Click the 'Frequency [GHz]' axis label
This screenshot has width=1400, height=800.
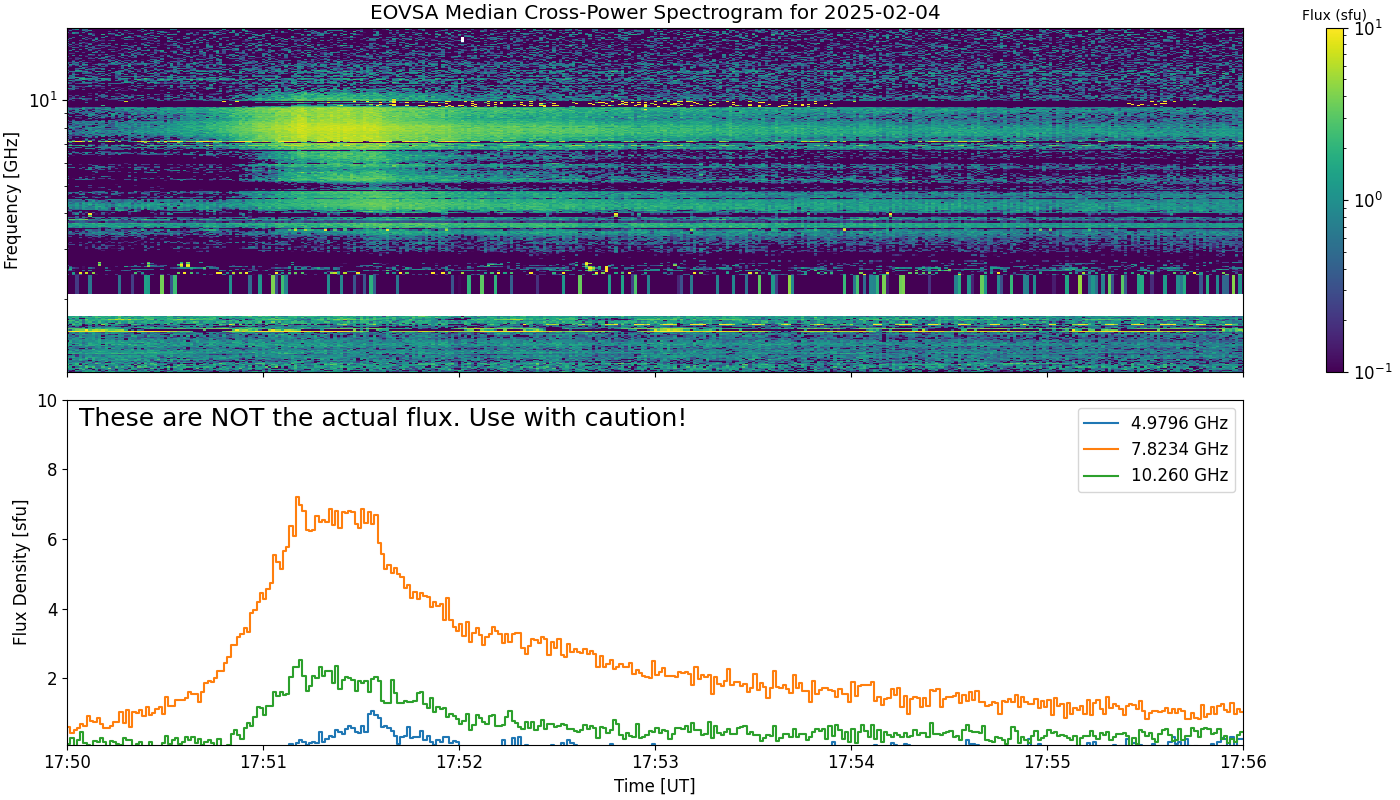[12, 200]
